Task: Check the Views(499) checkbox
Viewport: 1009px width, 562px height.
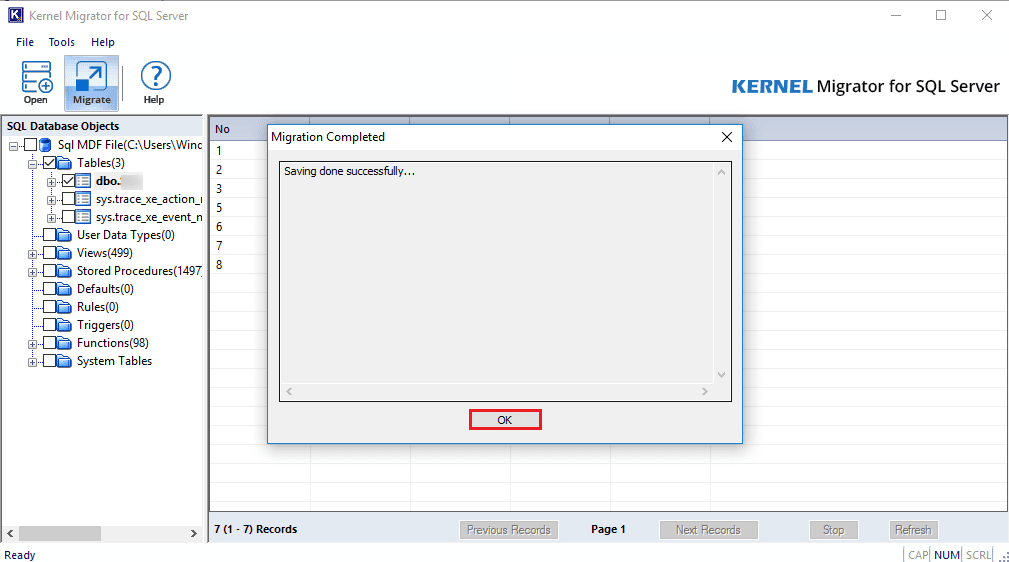Action: coord(50,253)
